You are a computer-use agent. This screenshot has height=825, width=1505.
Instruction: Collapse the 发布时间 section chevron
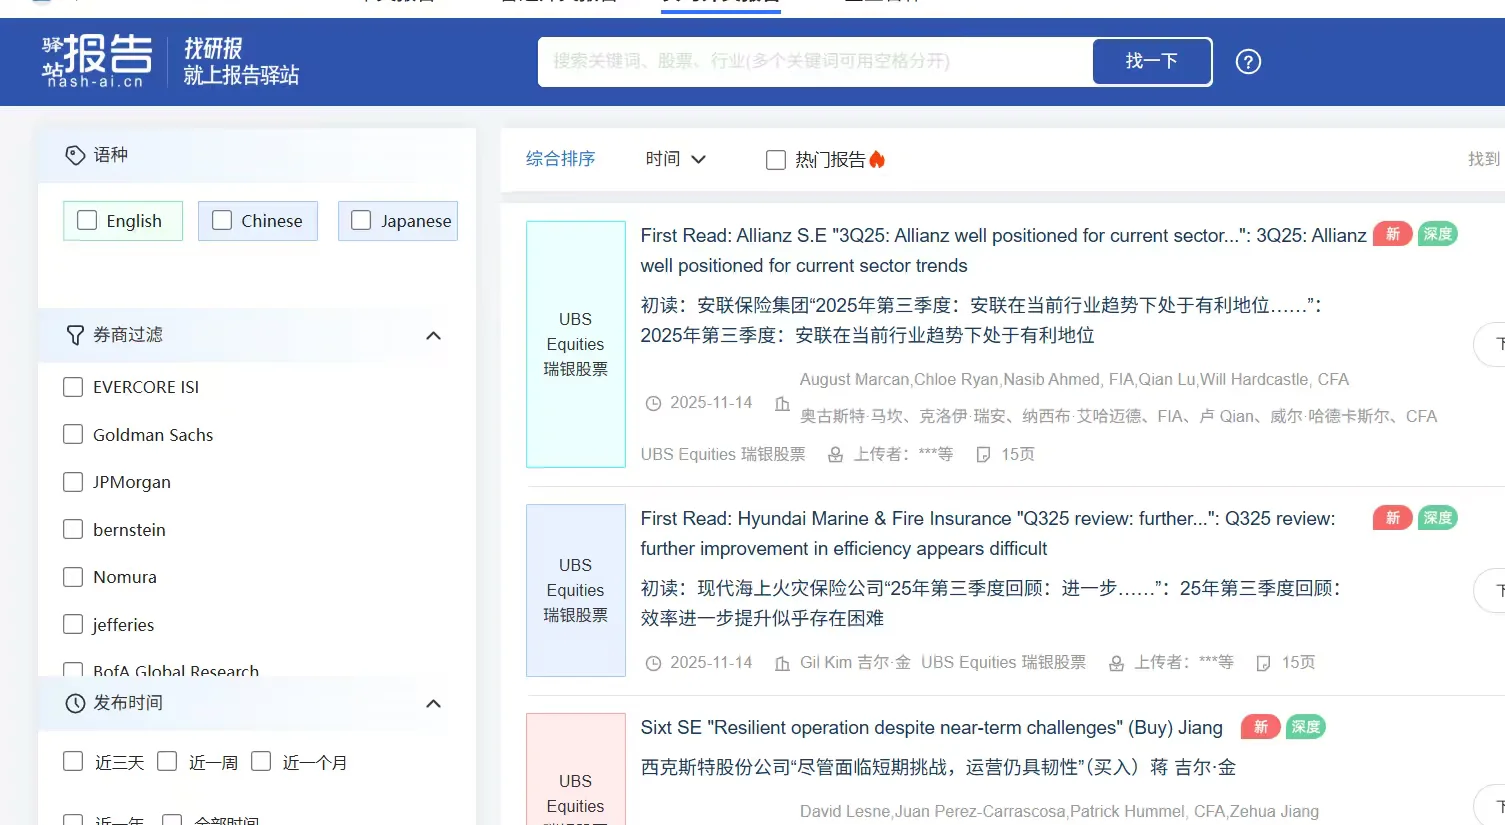[x=433, y=703]
